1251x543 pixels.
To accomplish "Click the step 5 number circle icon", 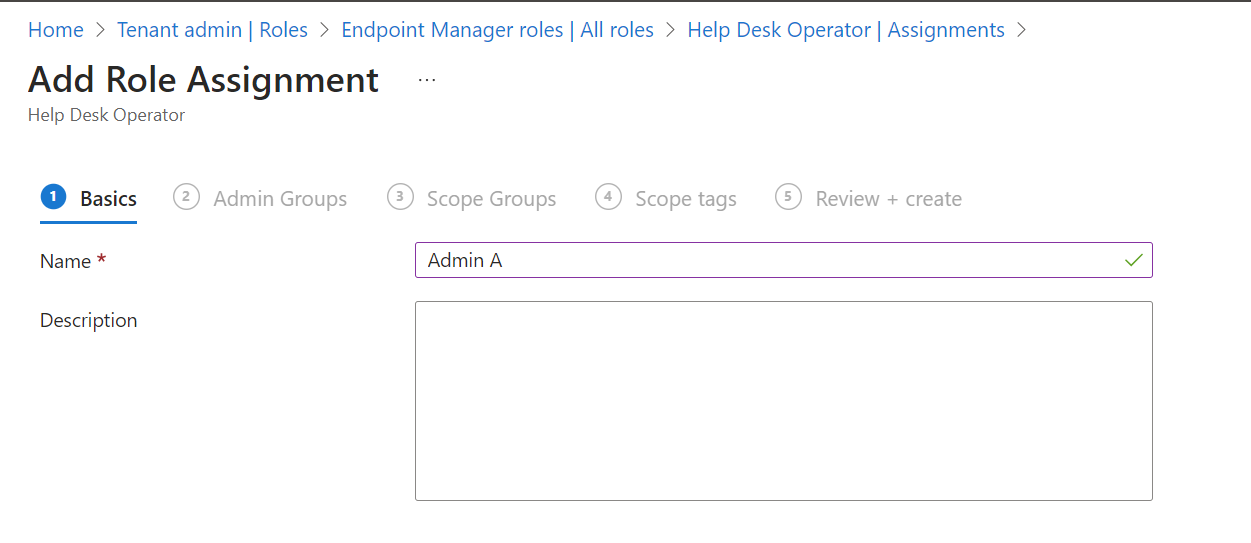I will point(788,197).
